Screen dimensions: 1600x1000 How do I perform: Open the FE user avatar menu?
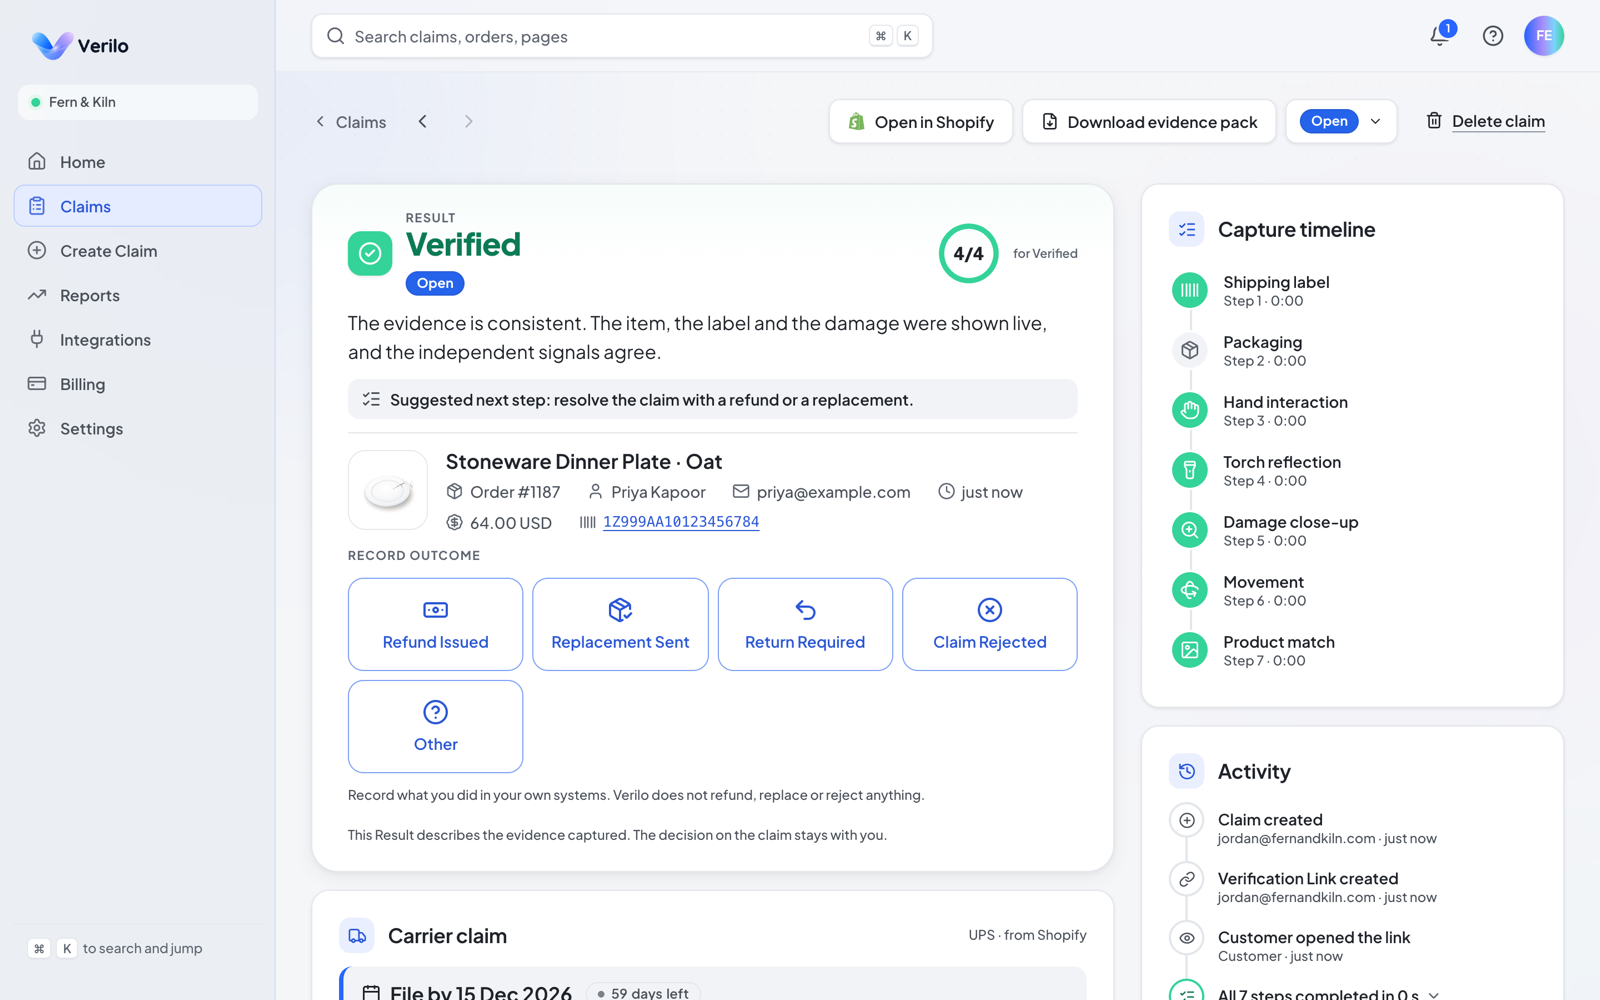(x=1544, y=36)
